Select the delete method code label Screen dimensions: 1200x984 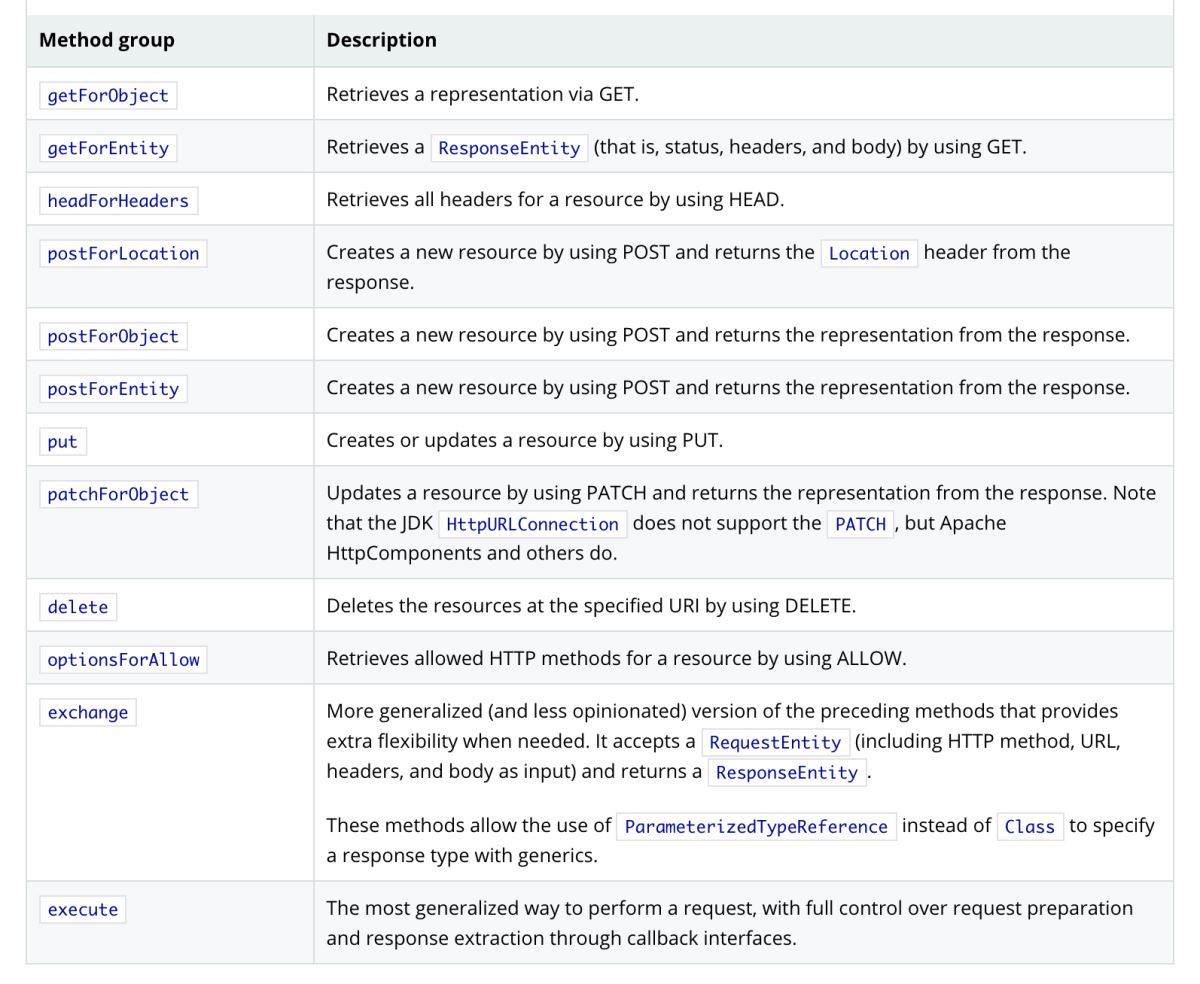pyautogui.click(x=77, y=607)
